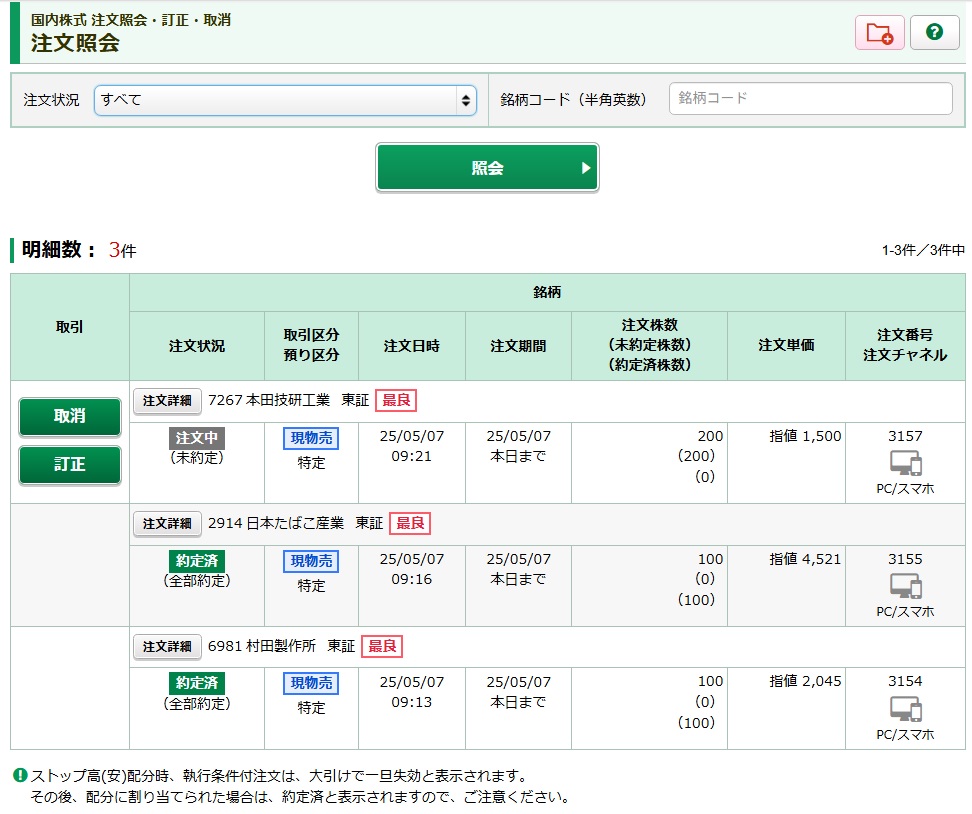Click the 最良 badge on Honda row

tap(396, 400)
